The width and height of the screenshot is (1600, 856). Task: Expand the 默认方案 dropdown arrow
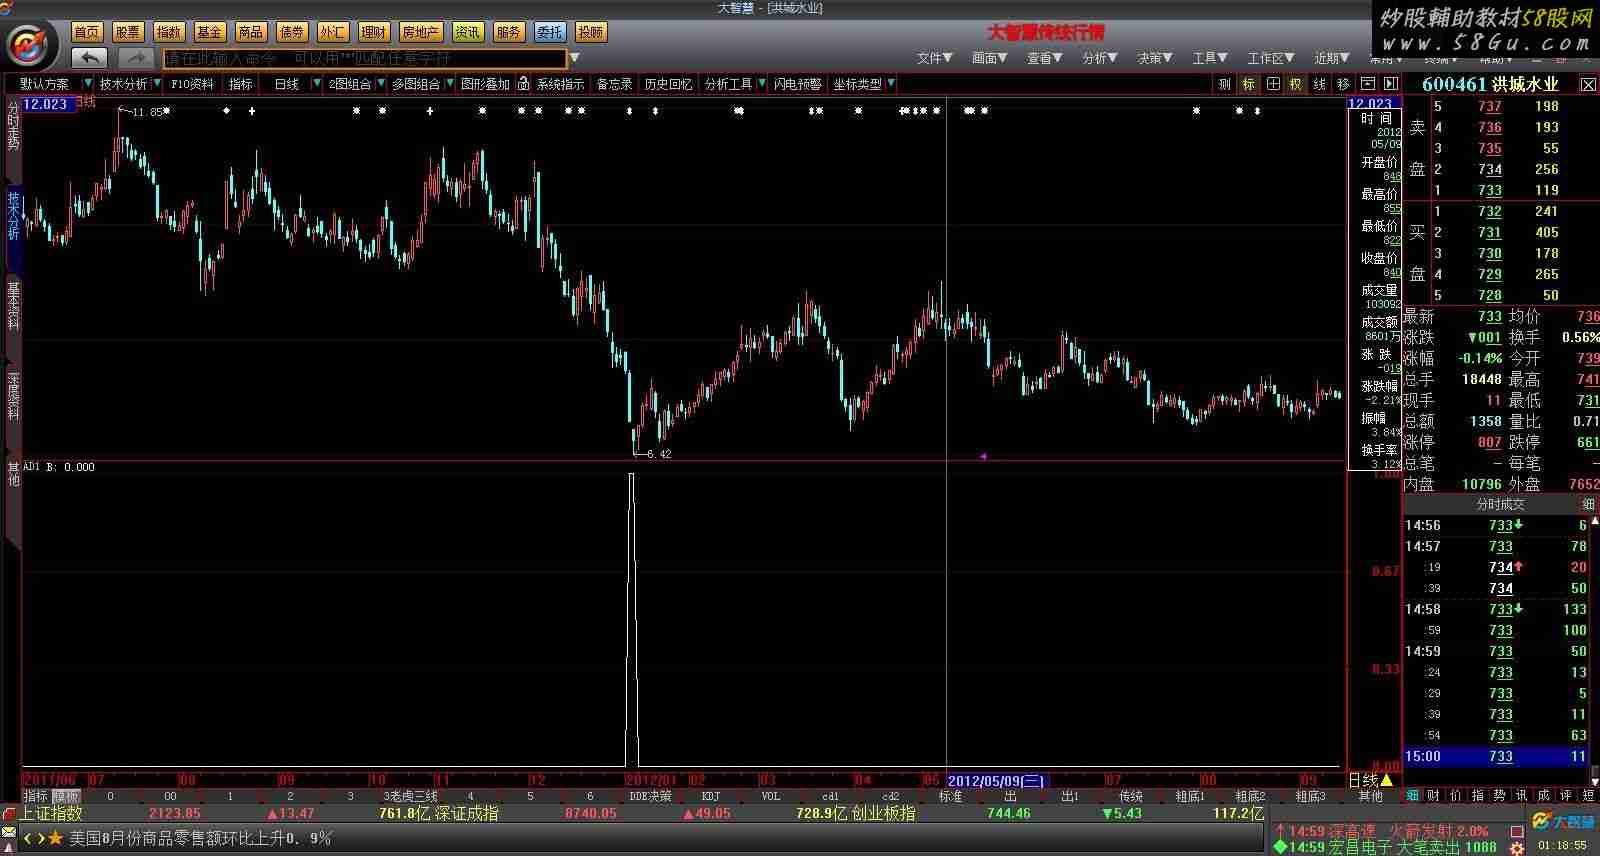(x=88, y=84)
